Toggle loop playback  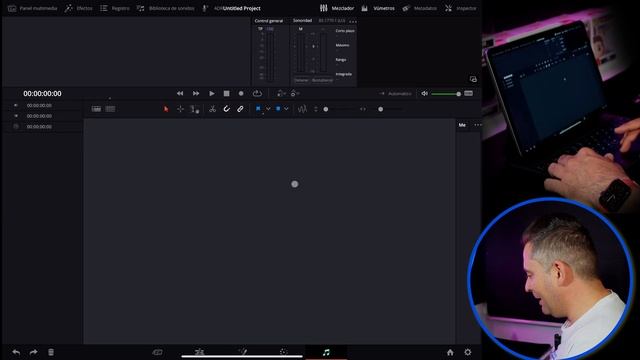257,93
